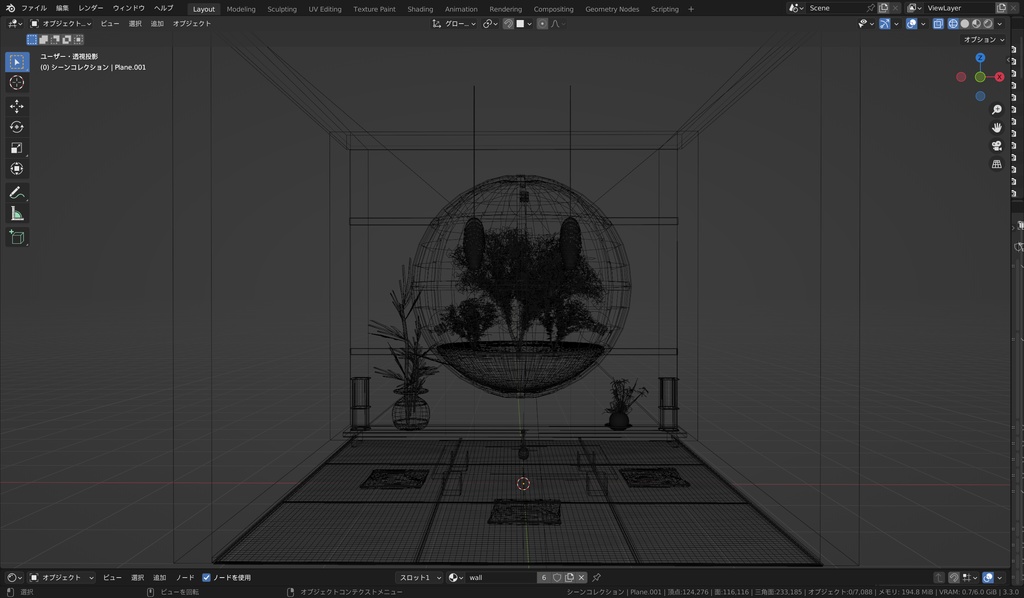Pin the Scene with pushpin icon
1024x598 pixels.
coord(871,8)
